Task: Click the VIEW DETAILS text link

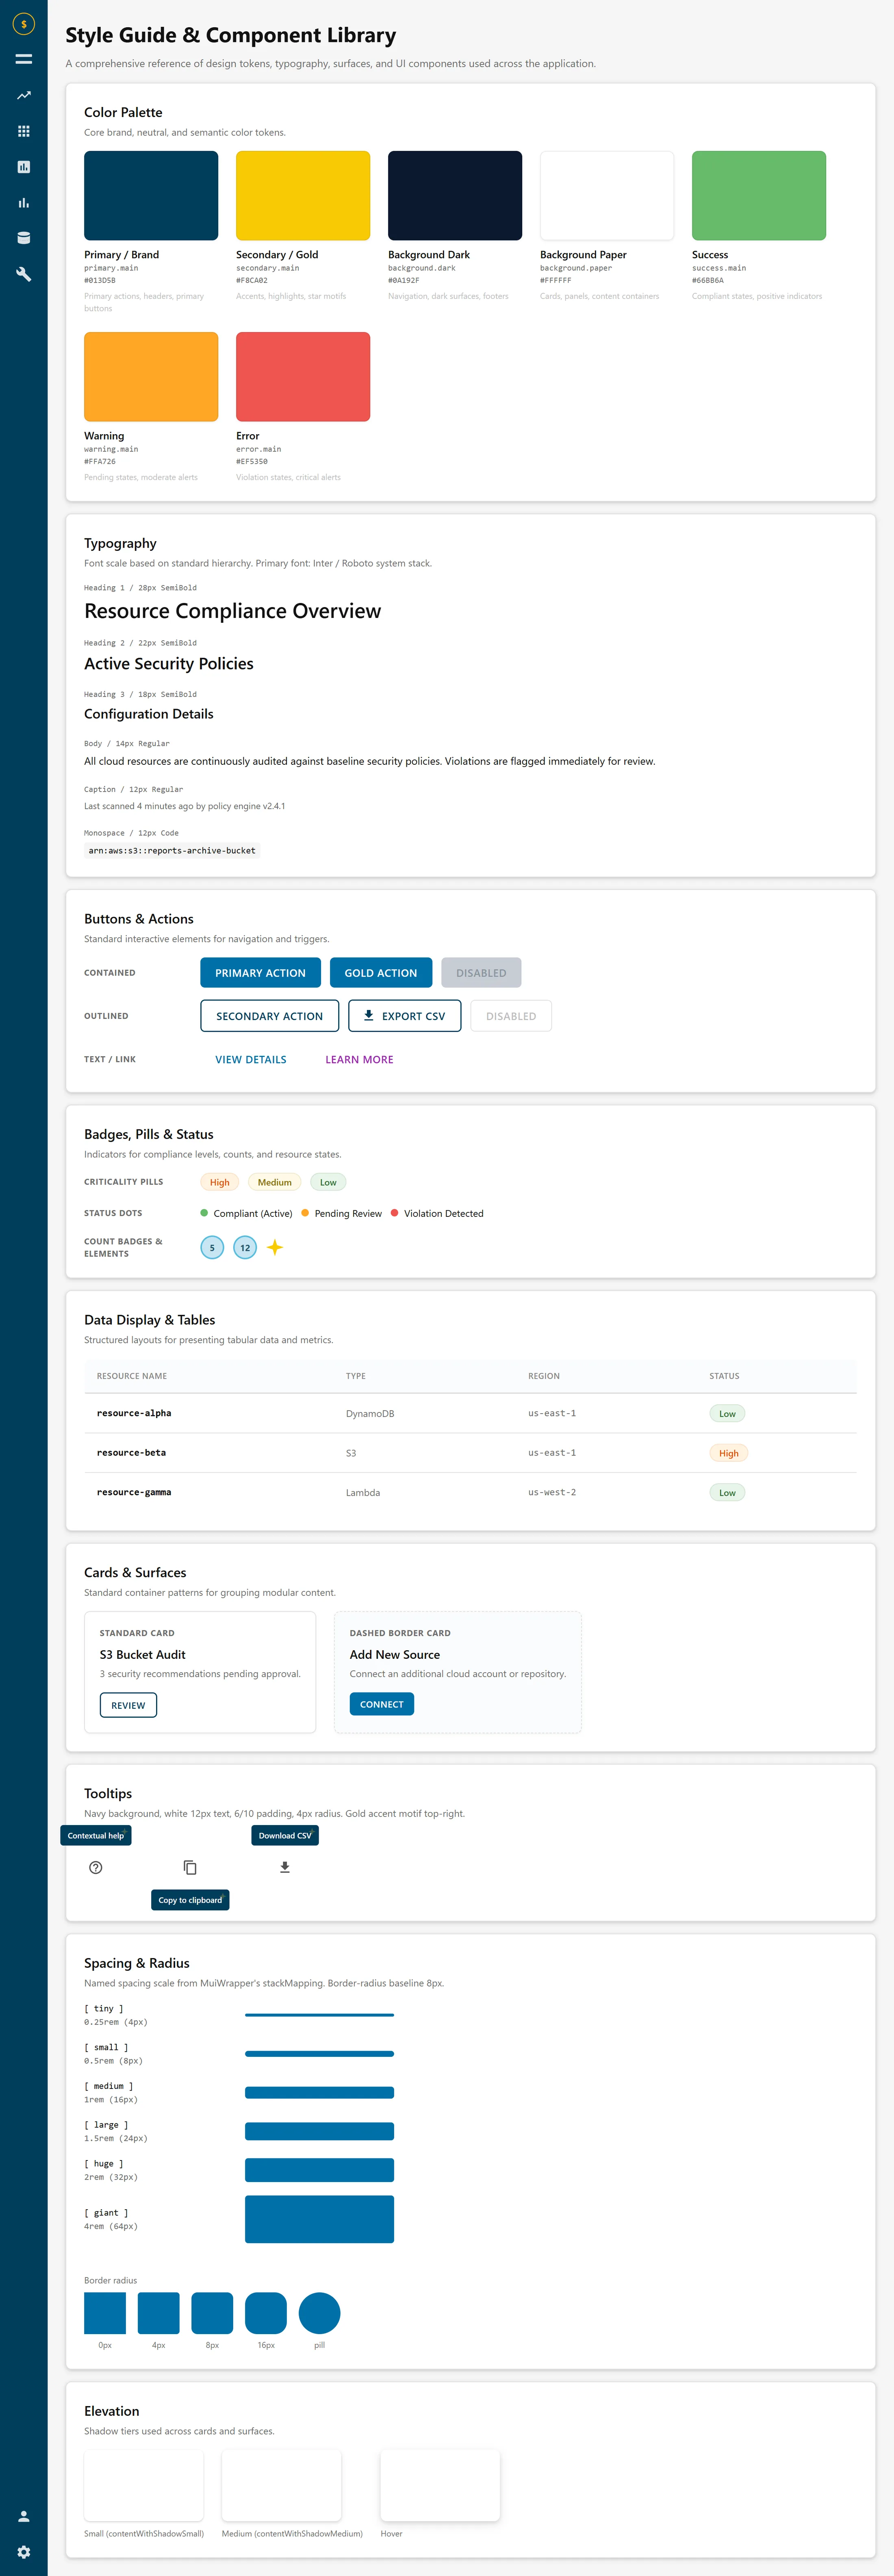Action: pos(251,1059)
